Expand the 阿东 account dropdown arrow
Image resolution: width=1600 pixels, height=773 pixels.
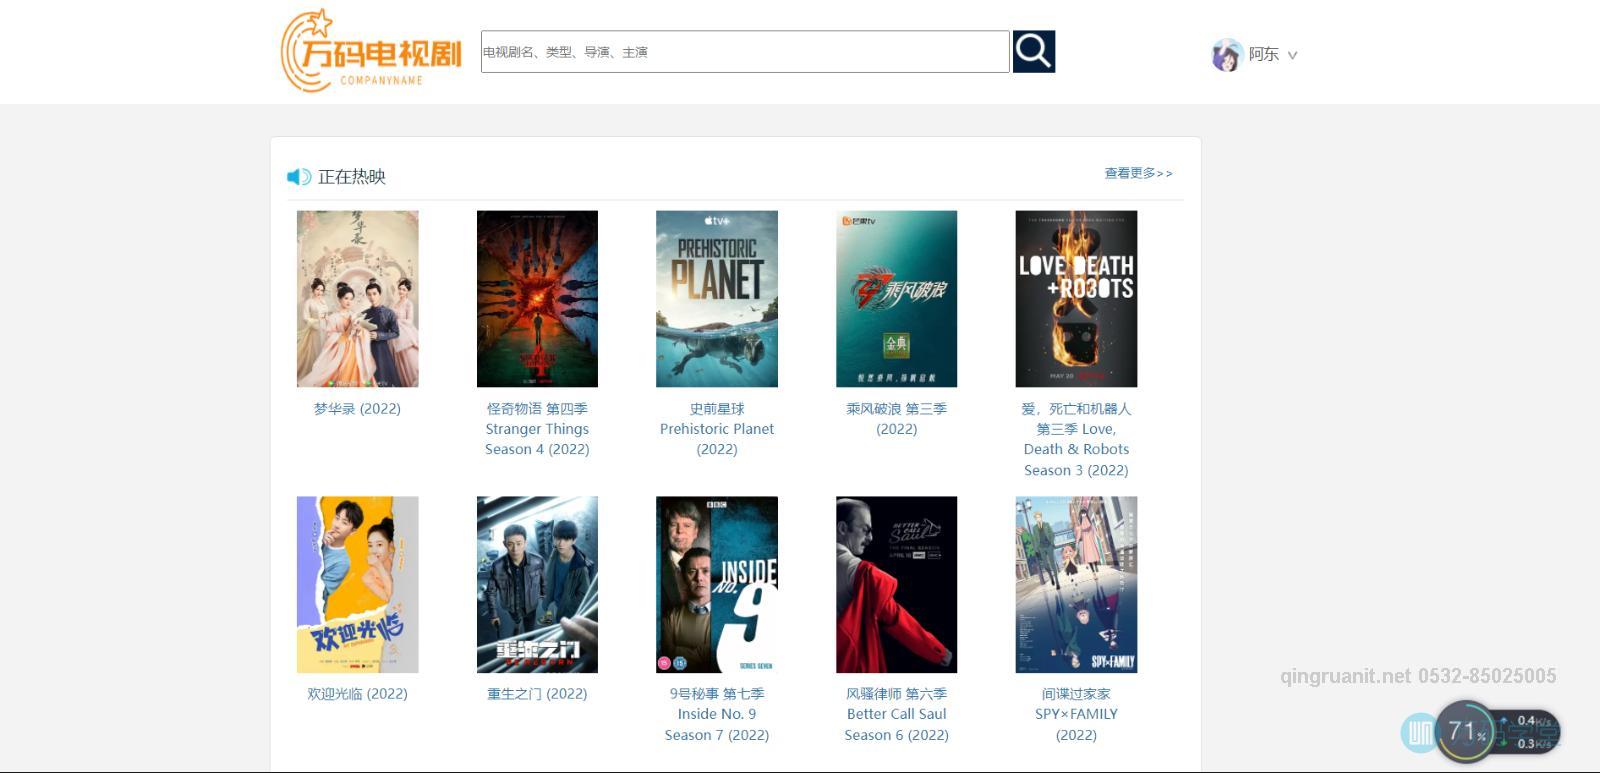[1292, 56]
